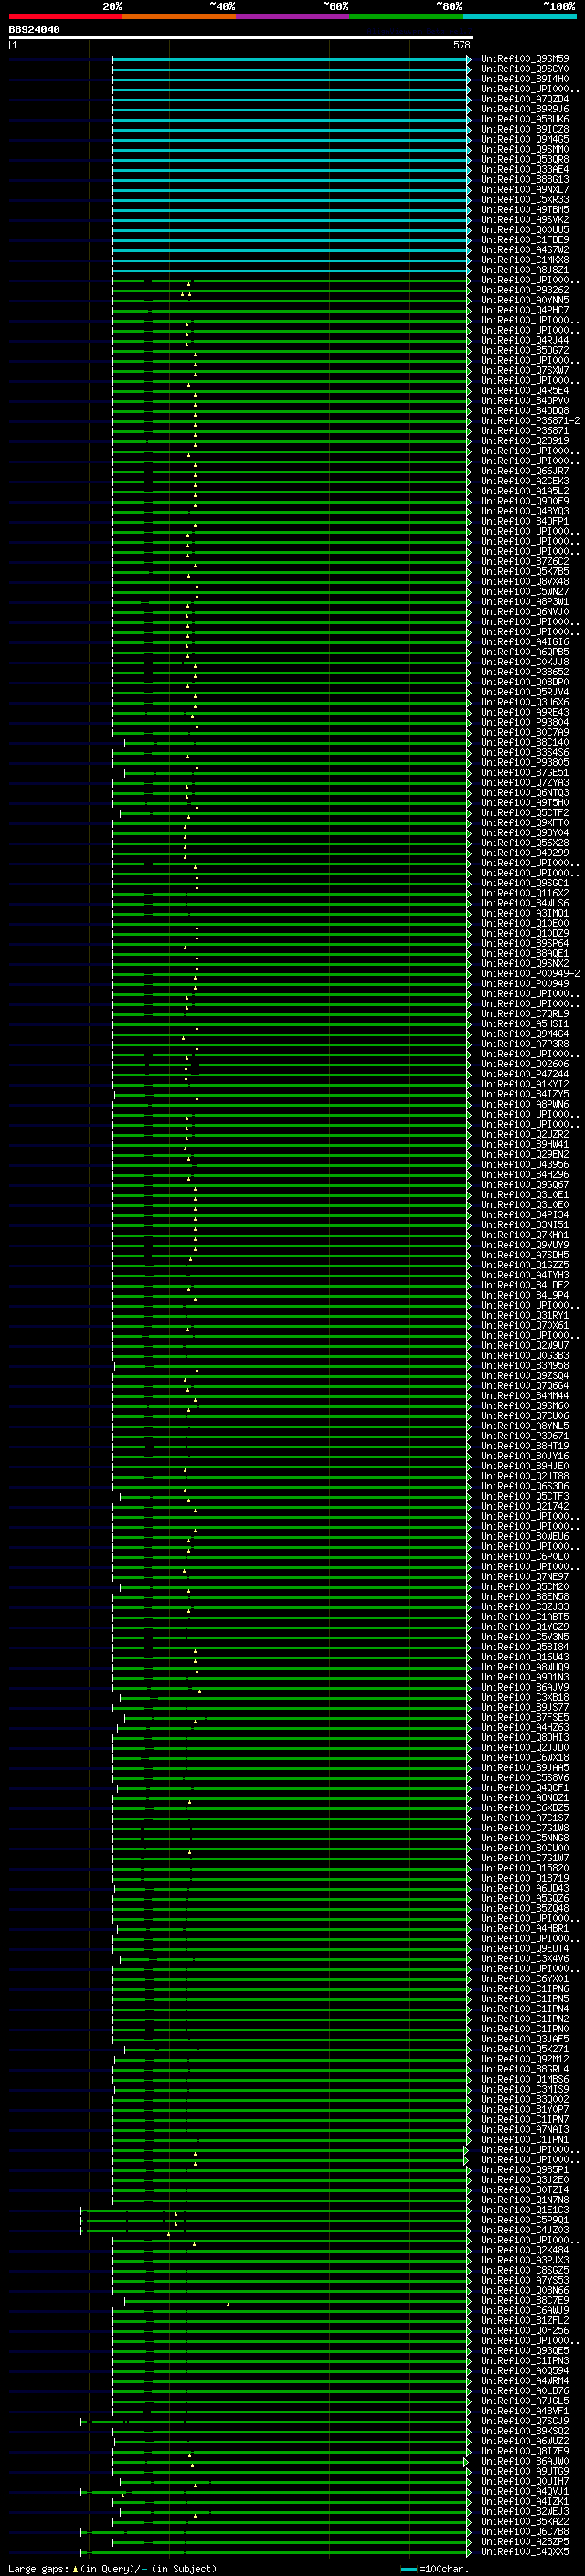Click hit label UniRef100_B4DPV0
The image size is (585, 2576).
coord(524,400)
